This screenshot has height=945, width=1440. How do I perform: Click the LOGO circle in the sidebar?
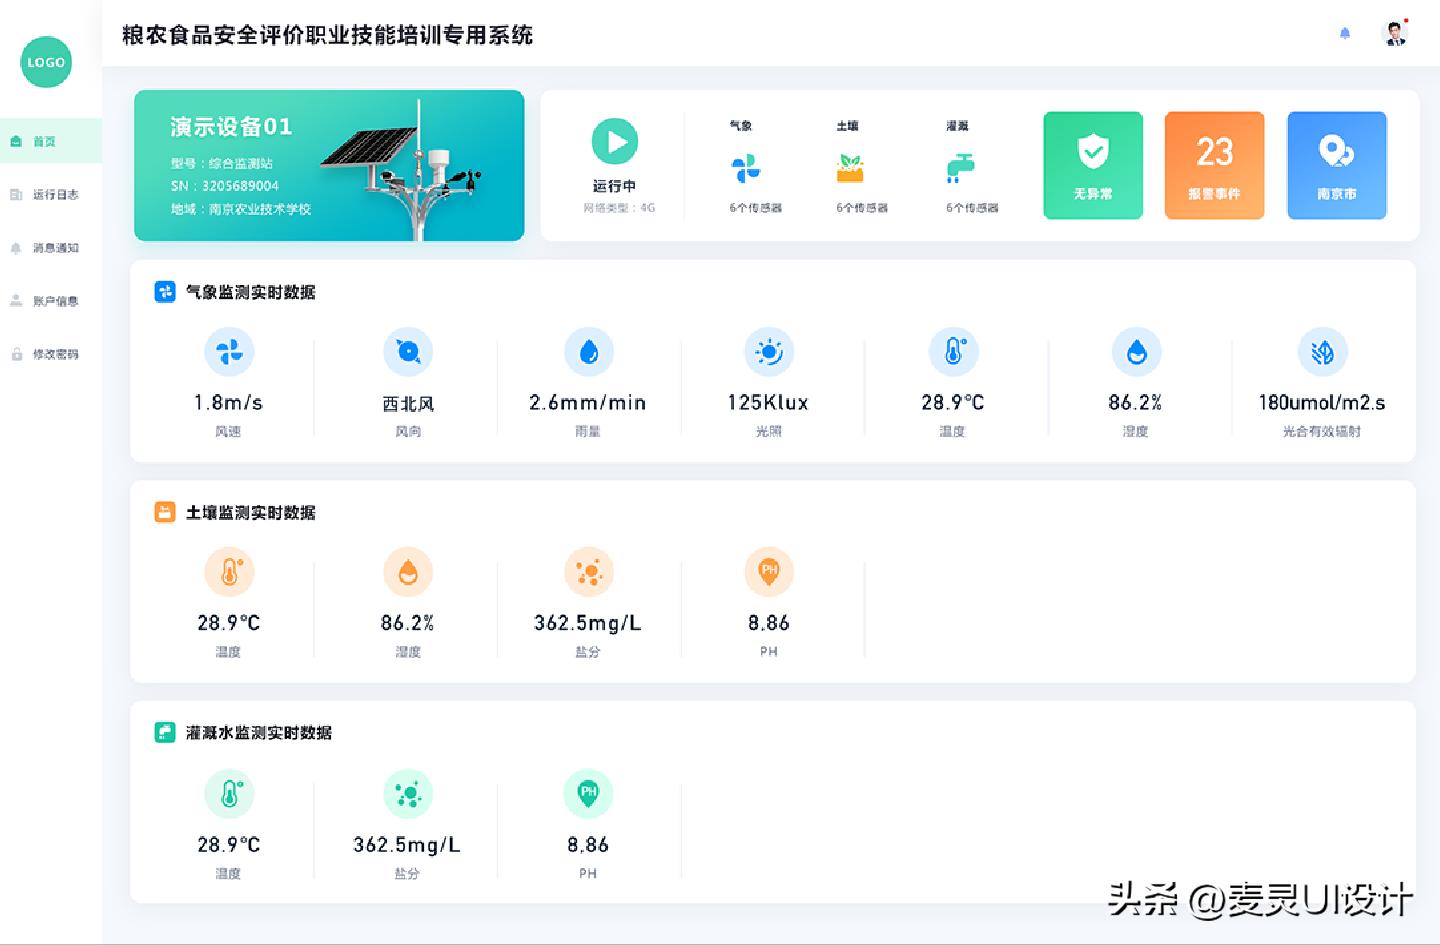[x=46, y=62]
